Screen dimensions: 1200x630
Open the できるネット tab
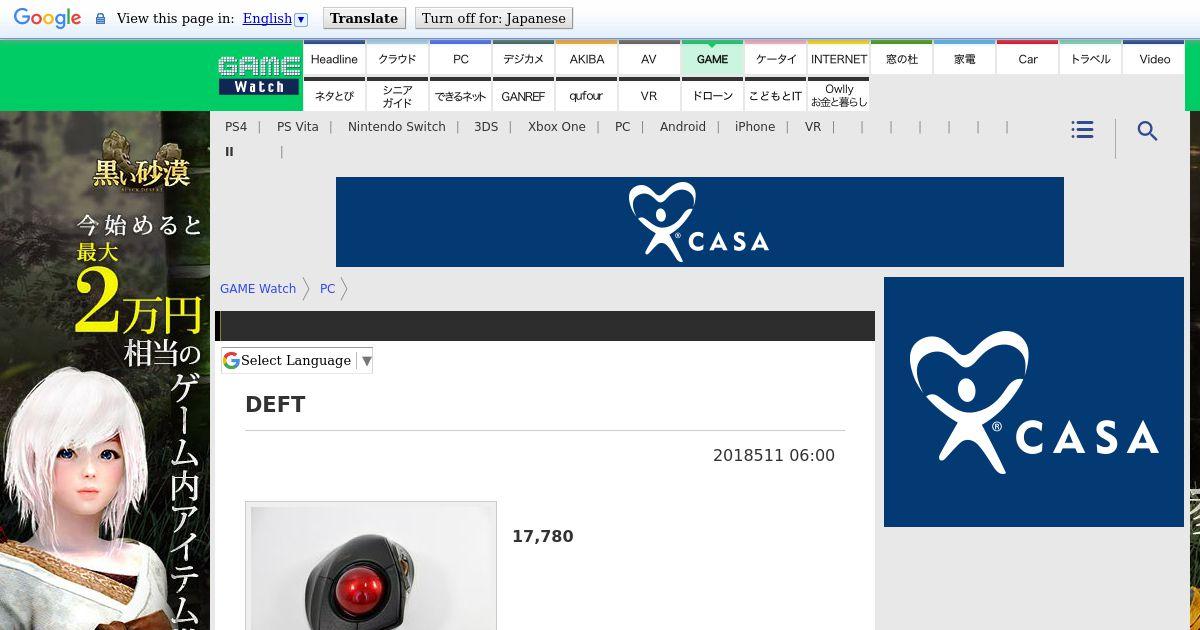(460, 96)
